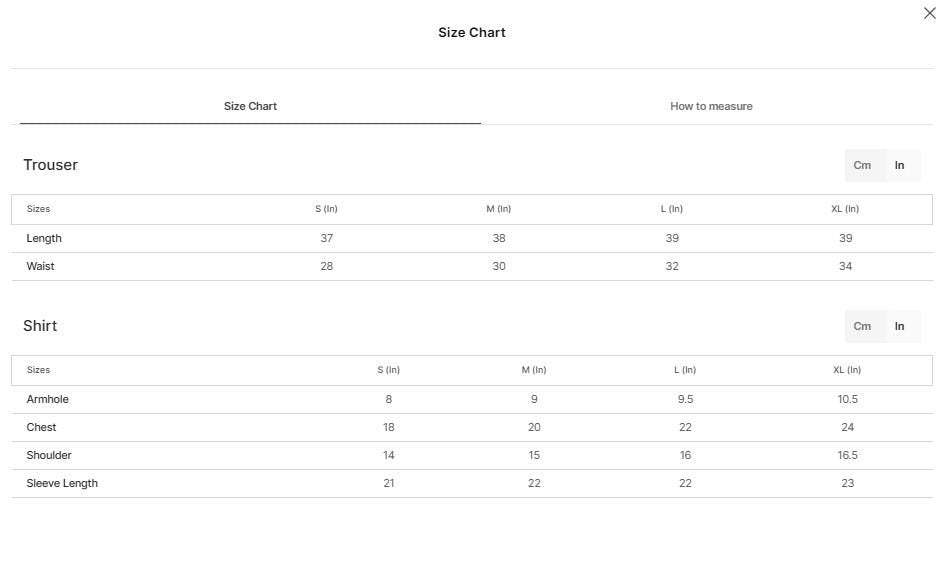The image size is (939, 577).
Task: Close the Size Chart dialog
Action: click(x=929, y=13)
